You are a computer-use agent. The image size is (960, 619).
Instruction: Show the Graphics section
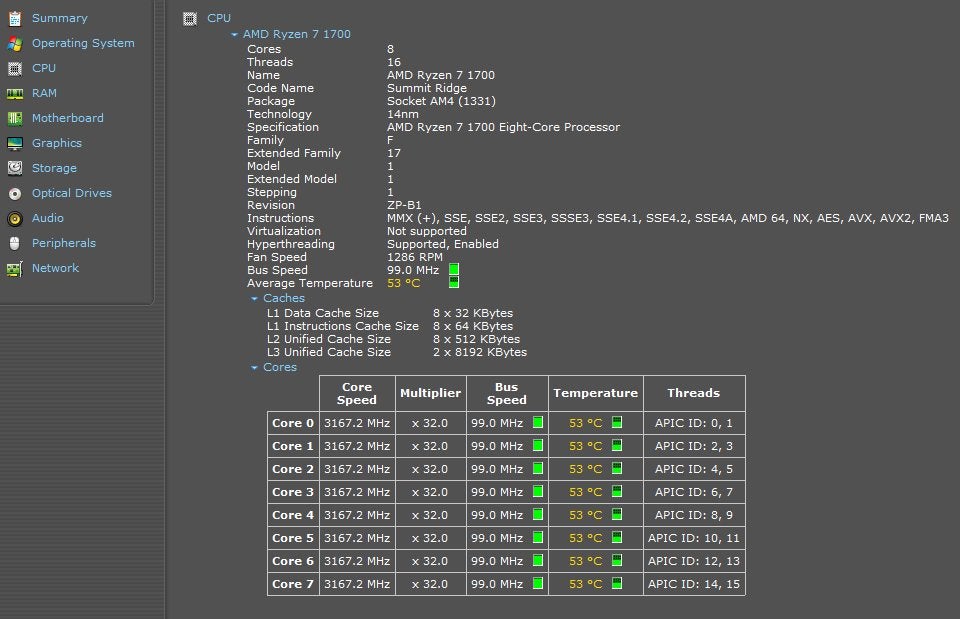click(x=56, y=143)
